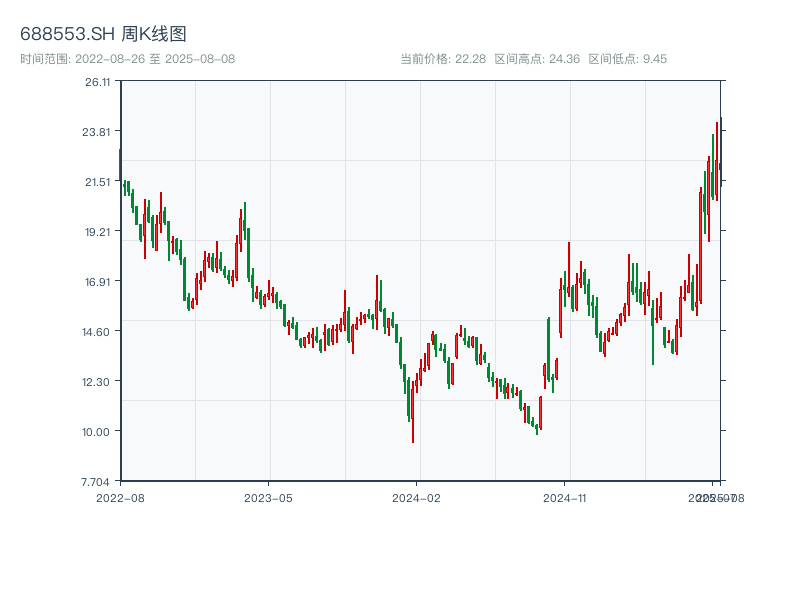Click the 2022-08 x-axis date label
800x600 pixels.
click(x=120, y=497)
